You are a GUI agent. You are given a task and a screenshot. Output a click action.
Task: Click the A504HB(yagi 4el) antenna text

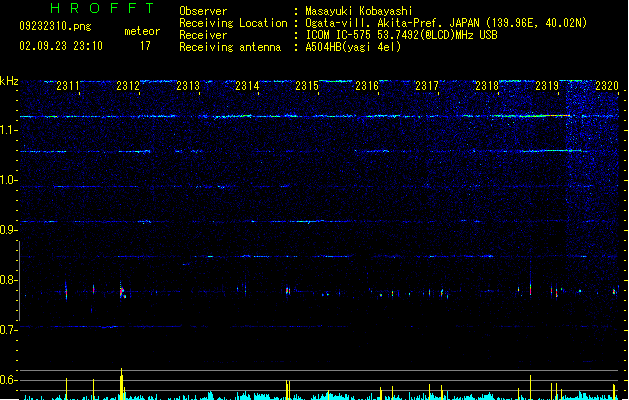(353, 47)
